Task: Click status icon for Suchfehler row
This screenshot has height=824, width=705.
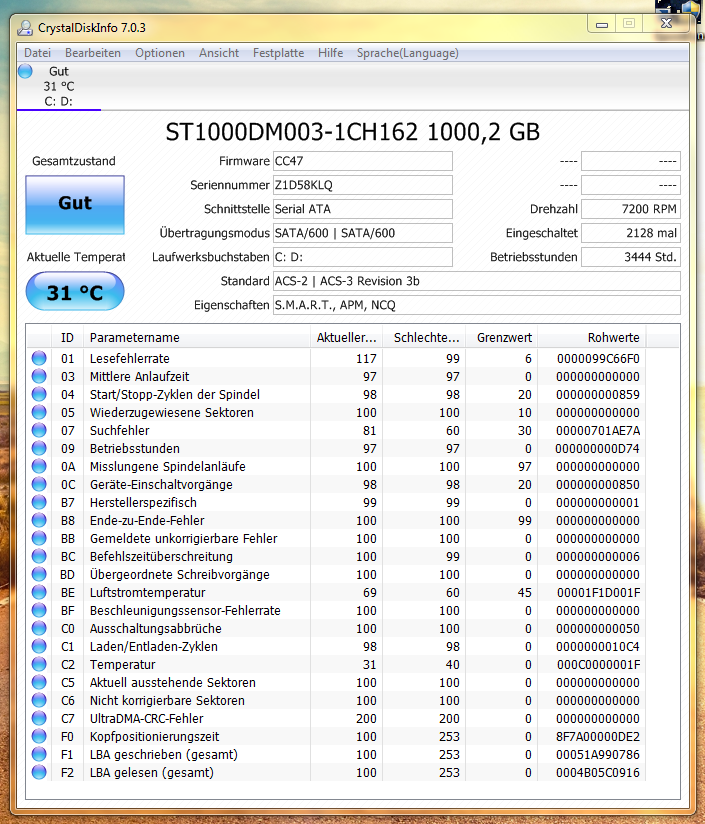Action: click(39, 430)
